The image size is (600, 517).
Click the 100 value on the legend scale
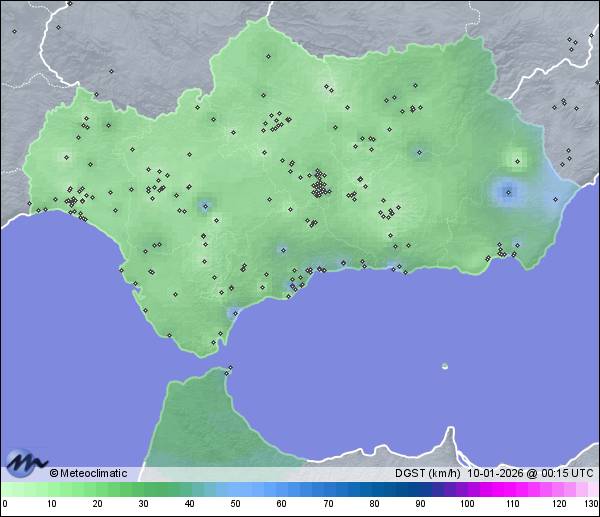[466, 504]
